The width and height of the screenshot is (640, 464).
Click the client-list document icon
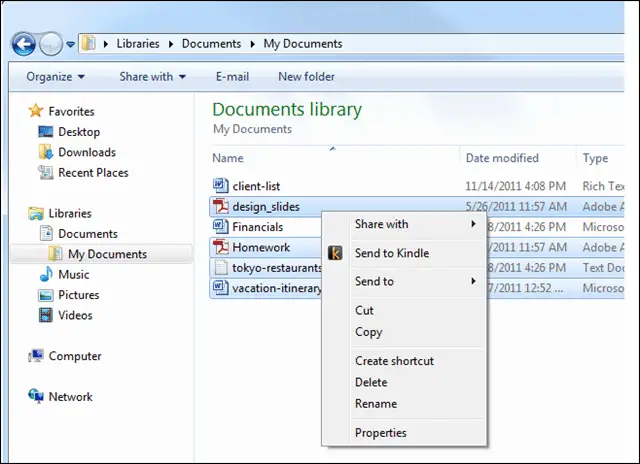point(221,186)
